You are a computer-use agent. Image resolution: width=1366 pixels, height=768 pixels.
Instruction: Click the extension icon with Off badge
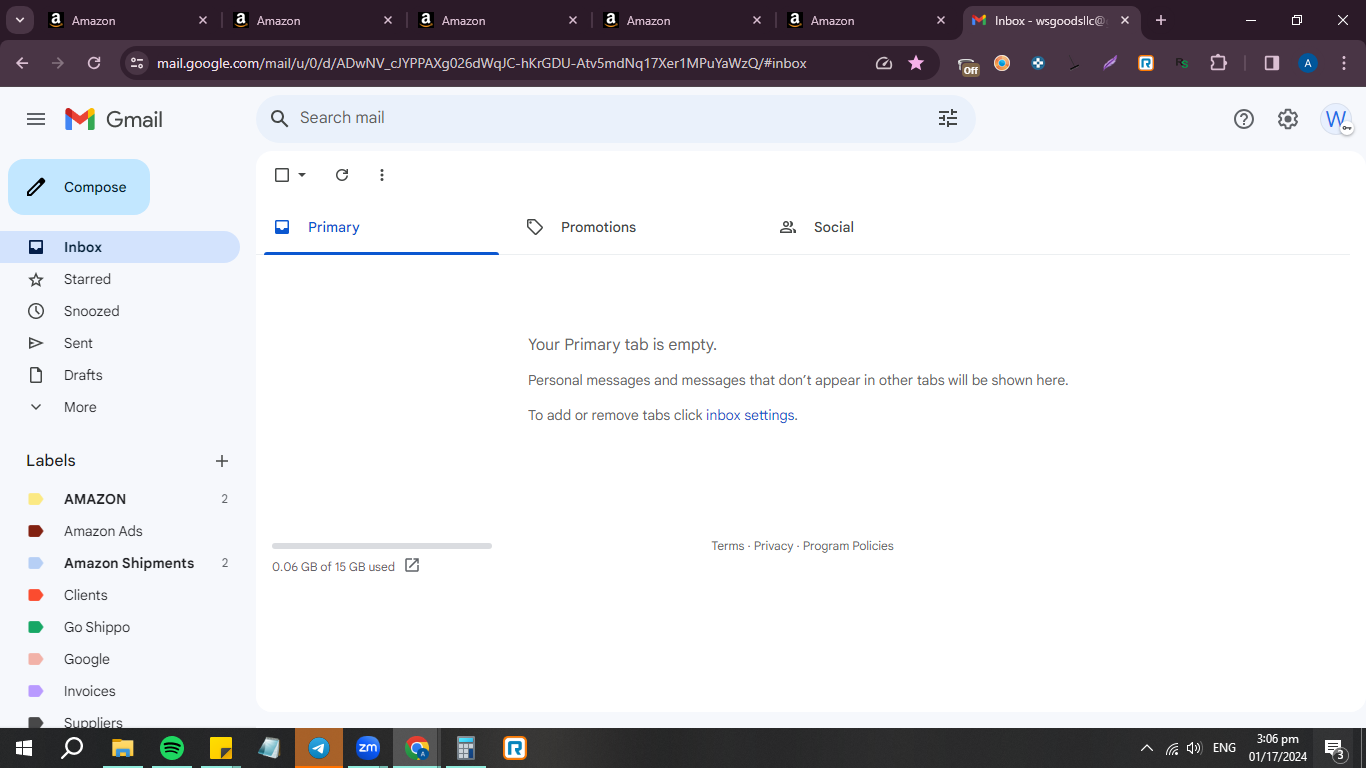[x=968, y=65]
